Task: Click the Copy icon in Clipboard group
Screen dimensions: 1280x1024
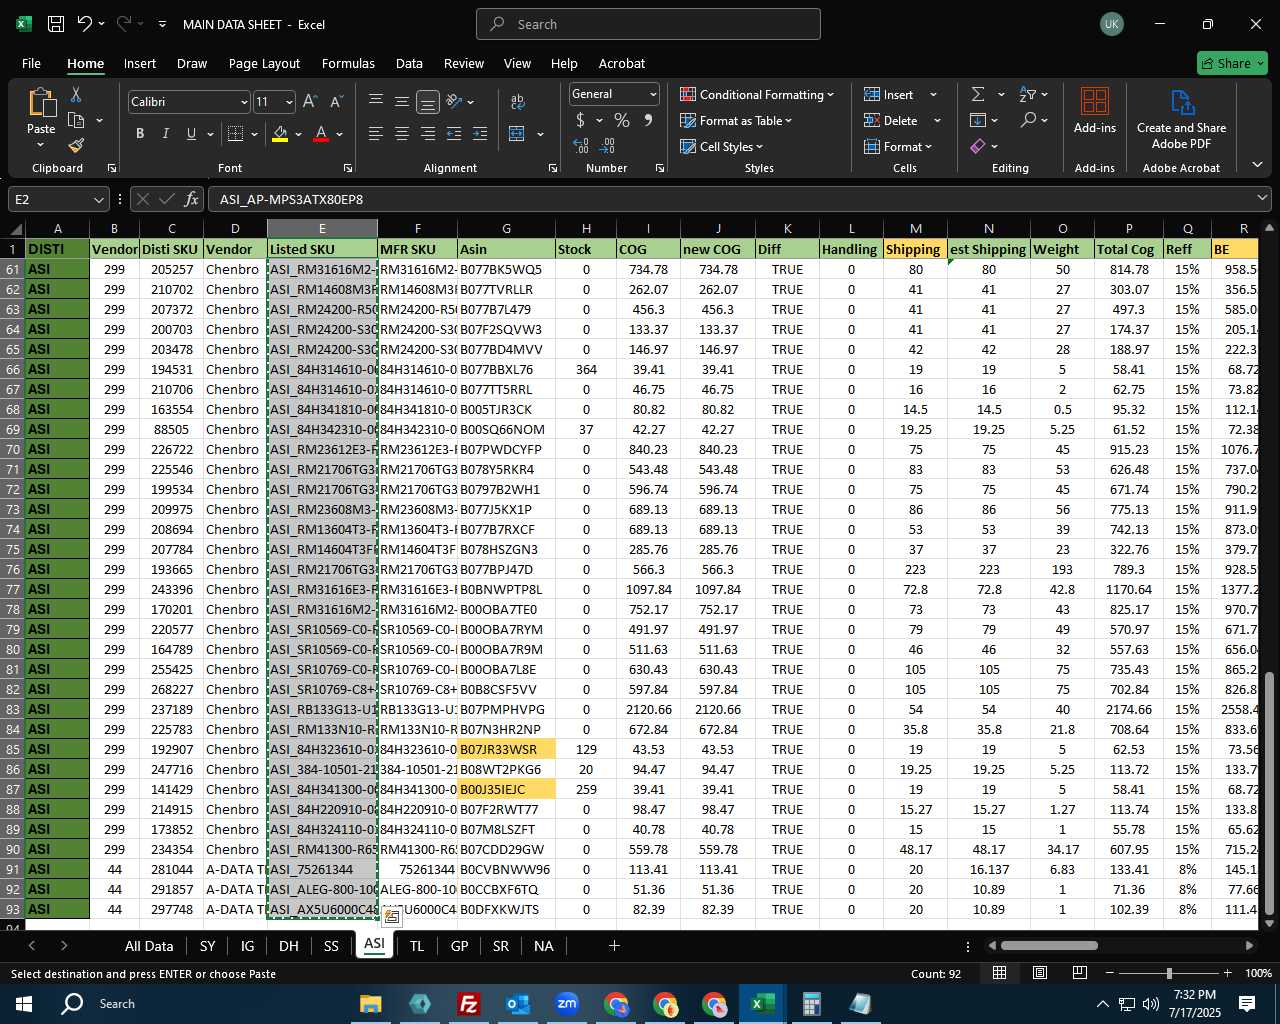Action: 76,120
